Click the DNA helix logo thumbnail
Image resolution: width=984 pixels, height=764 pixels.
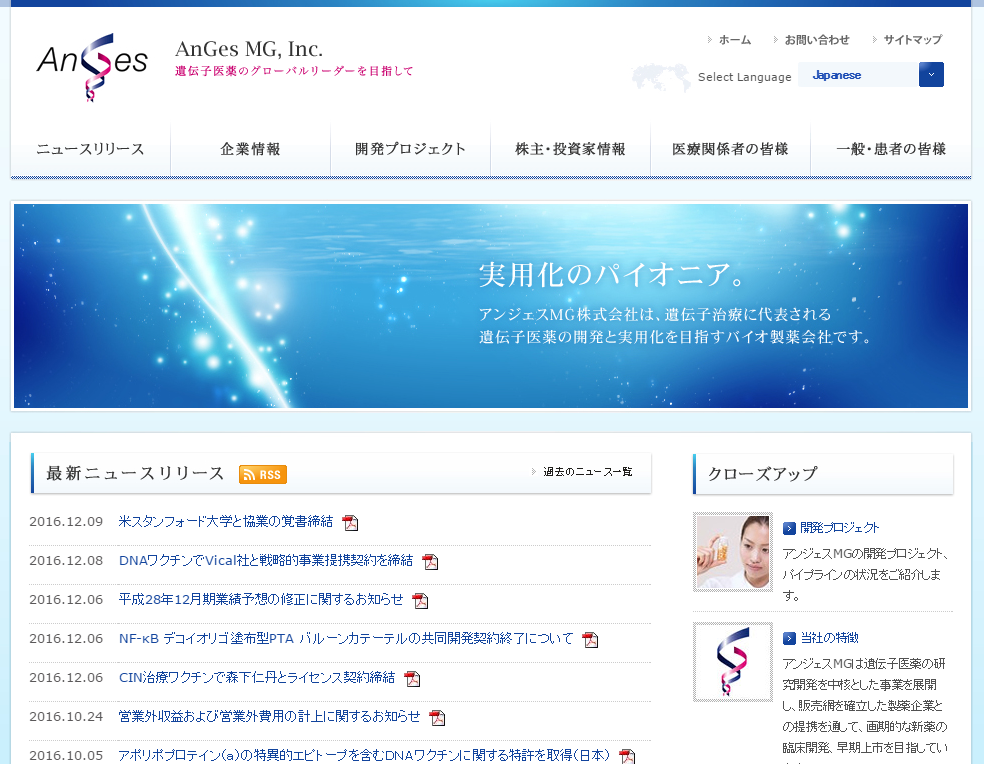732,662
